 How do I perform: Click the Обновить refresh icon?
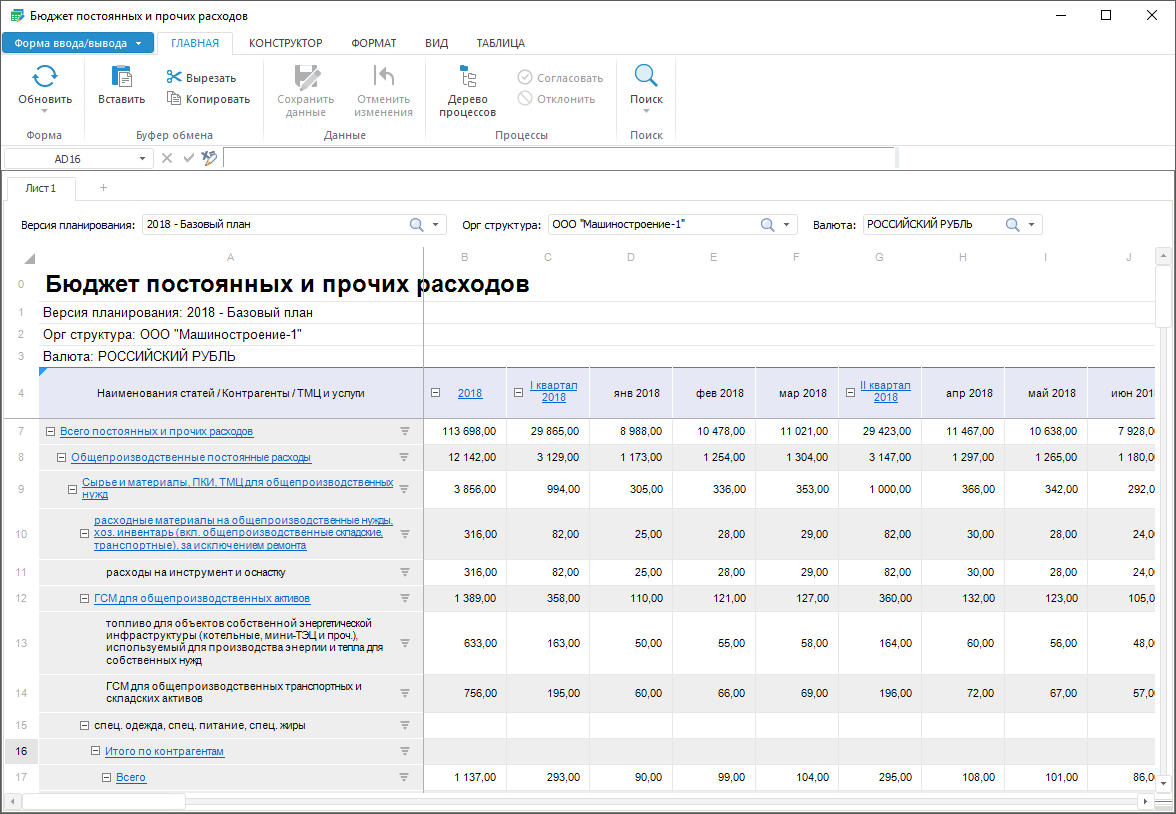(45, 77)
